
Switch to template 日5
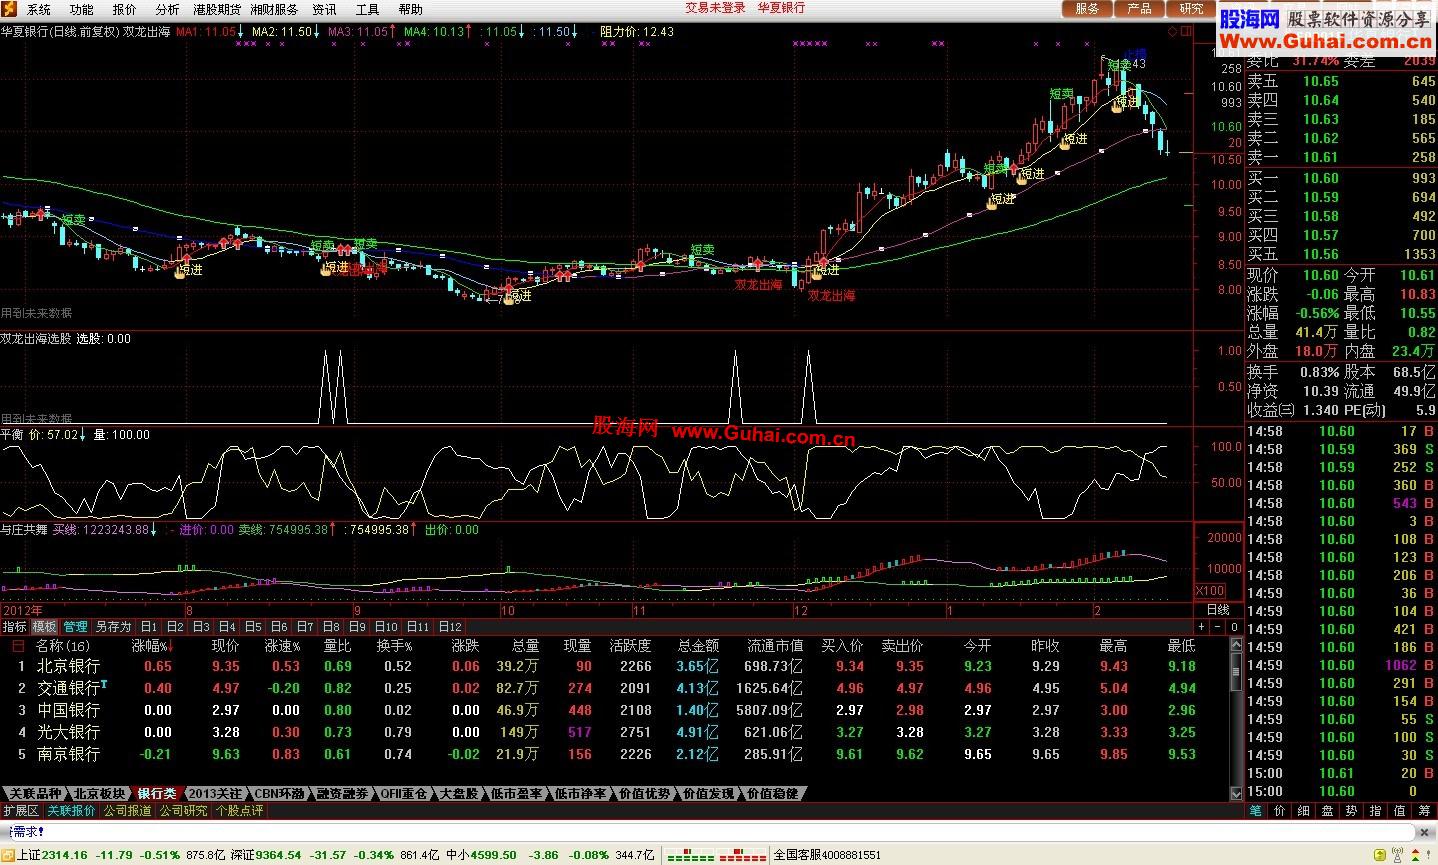(x=253, y=627)
